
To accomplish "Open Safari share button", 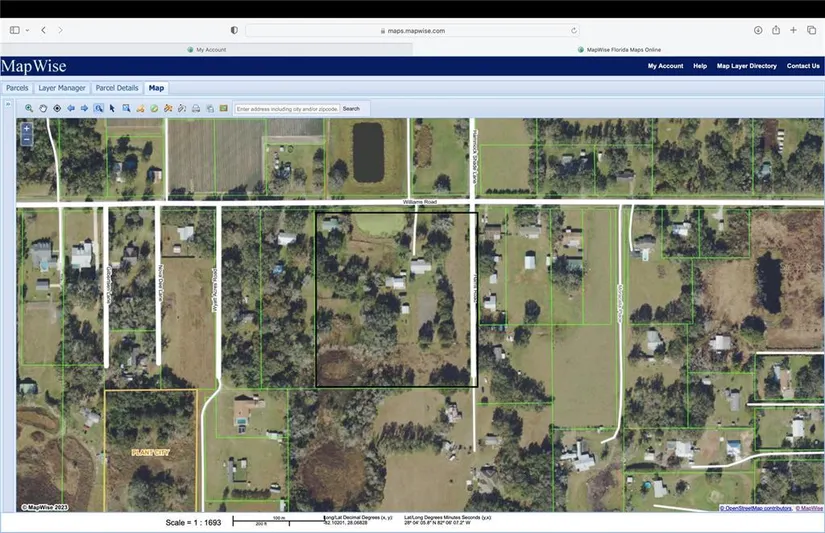I will 776,31.
